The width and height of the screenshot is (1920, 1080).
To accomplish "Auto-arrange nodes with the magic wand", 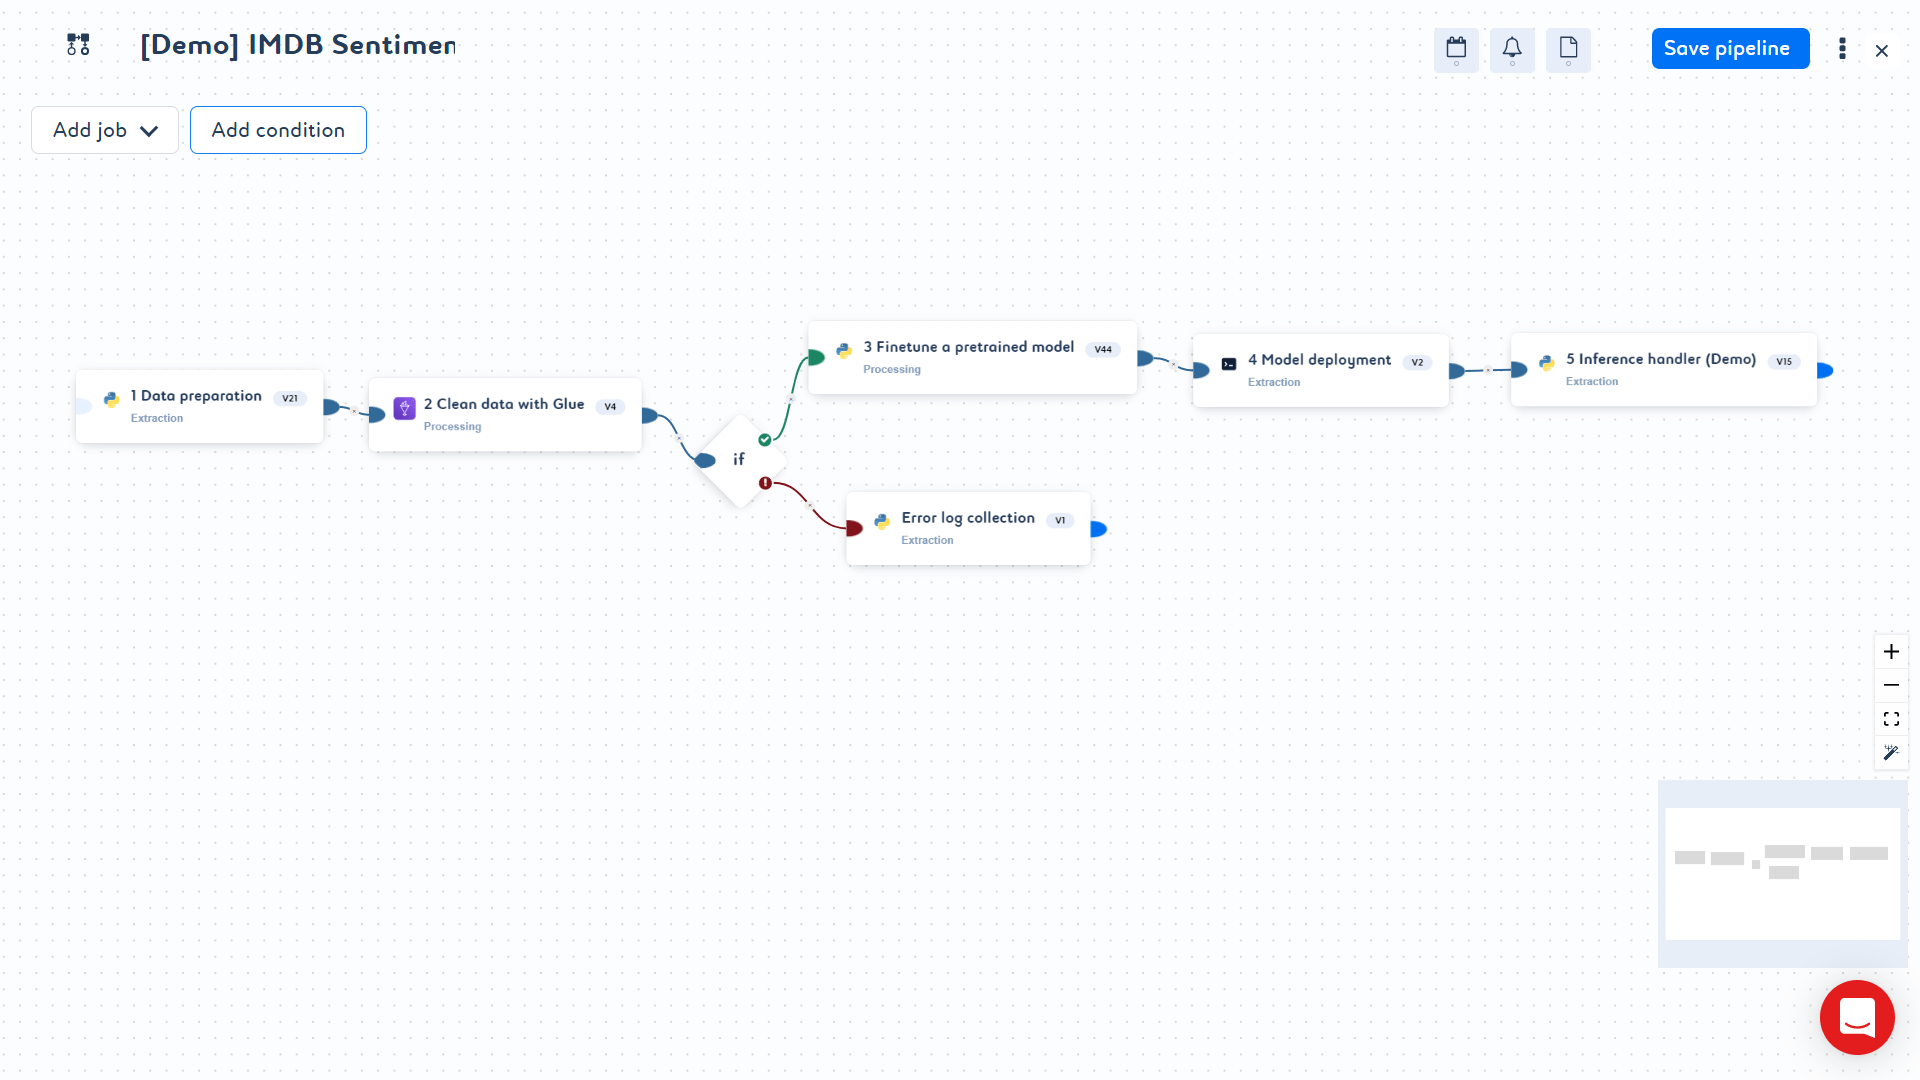I will click(x=1891, y=753).
